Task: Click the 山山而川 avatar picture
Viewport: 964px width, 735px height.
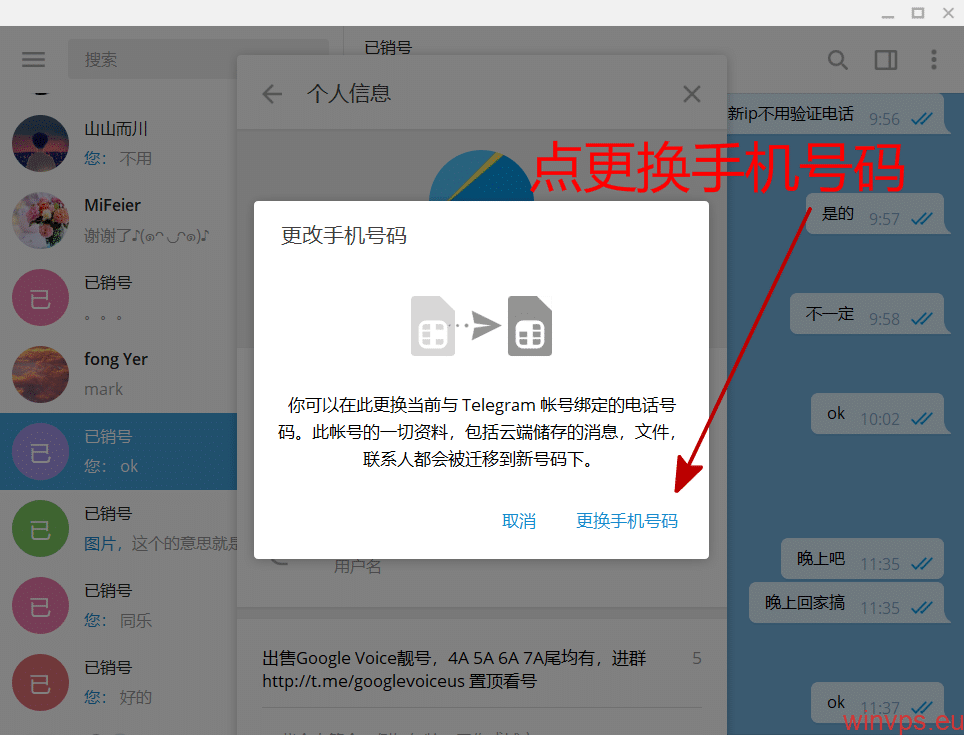Action: click(x=41, y=143)
